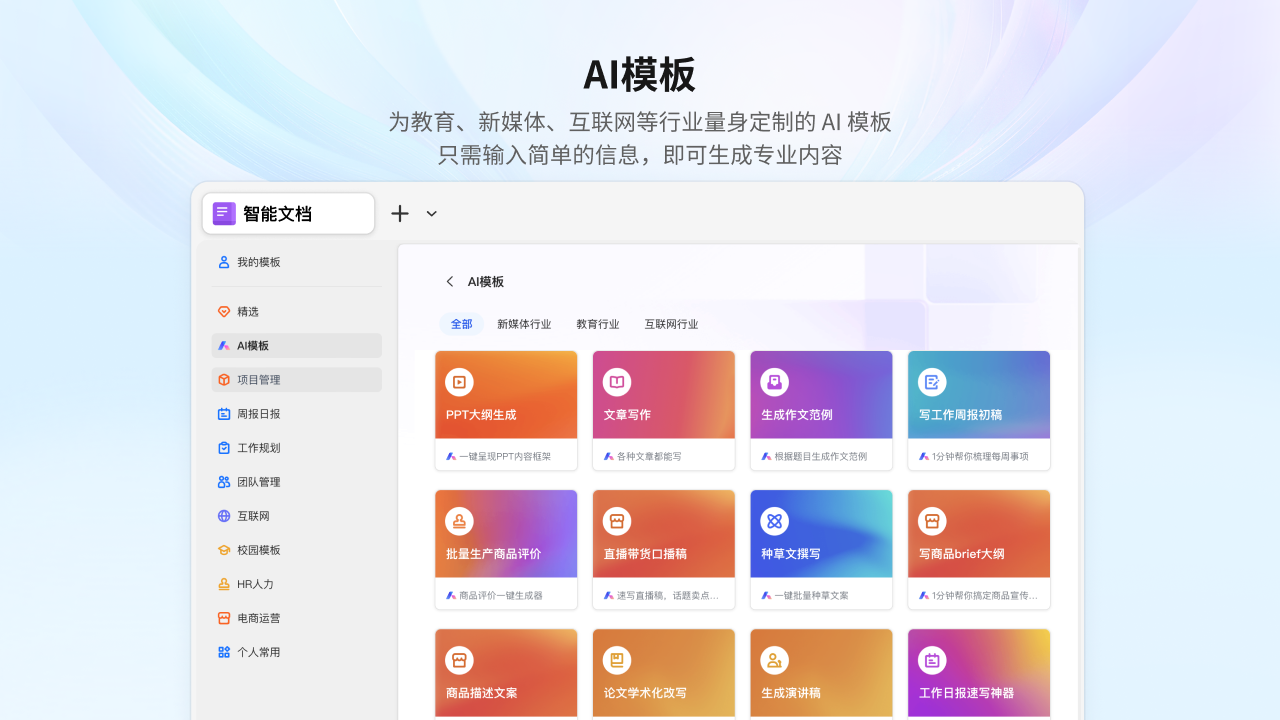
Task: Open the 校园模板 graduation icon
Action: pyautogui.click(x=222, y=549)
